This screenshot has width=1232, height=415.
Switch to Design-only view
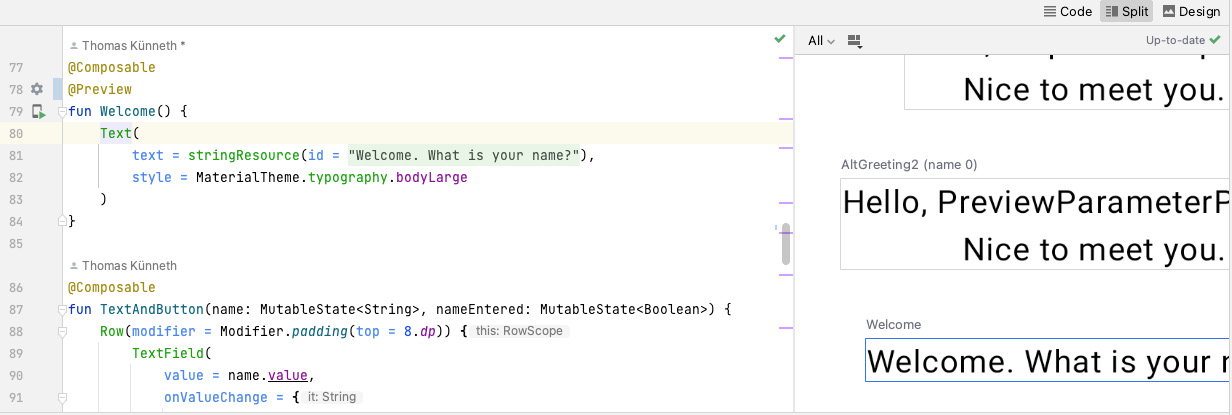coord(1191,12)
